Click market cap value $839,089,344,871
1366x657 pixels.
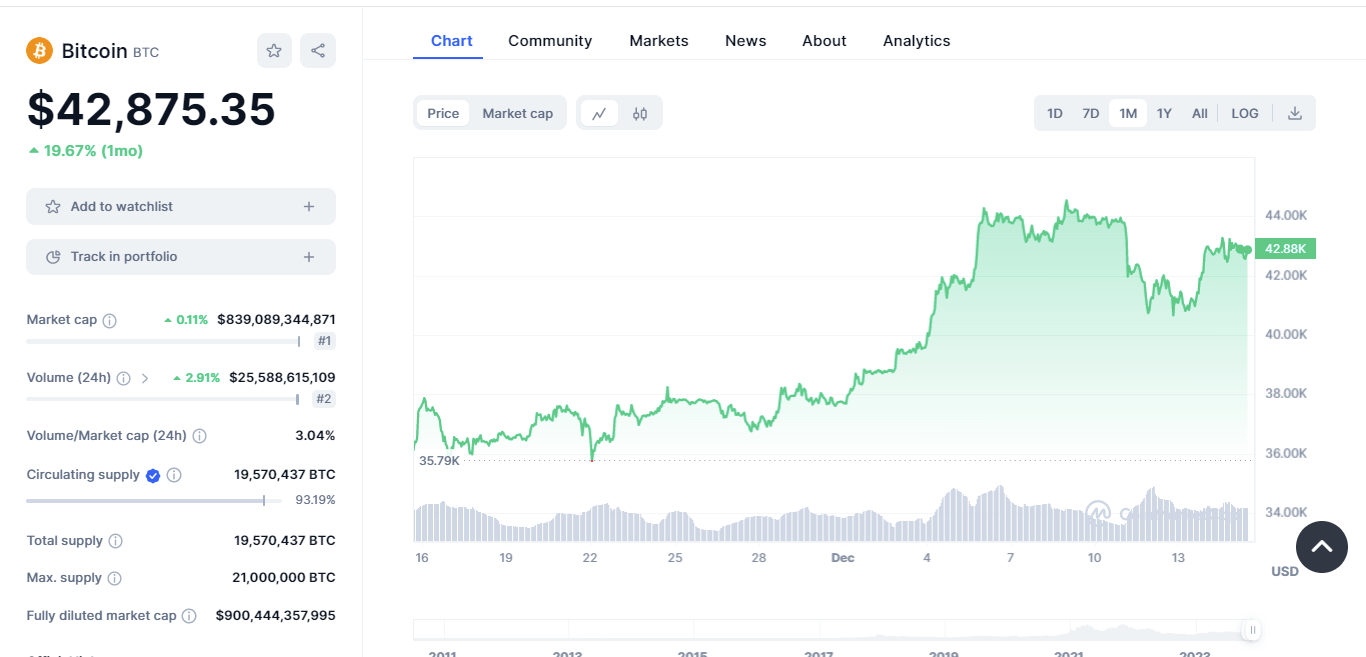(x=276, y=320)
